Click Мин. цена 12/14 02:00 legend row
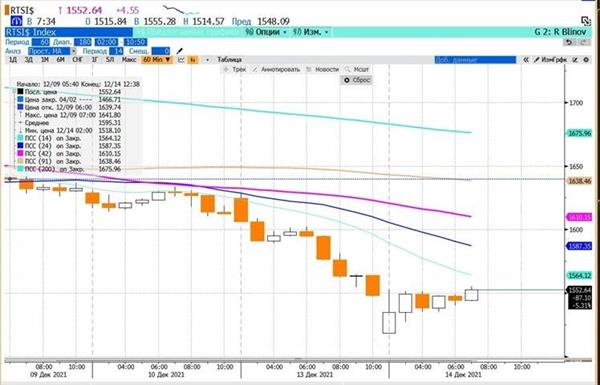 (x=69, y=131)
